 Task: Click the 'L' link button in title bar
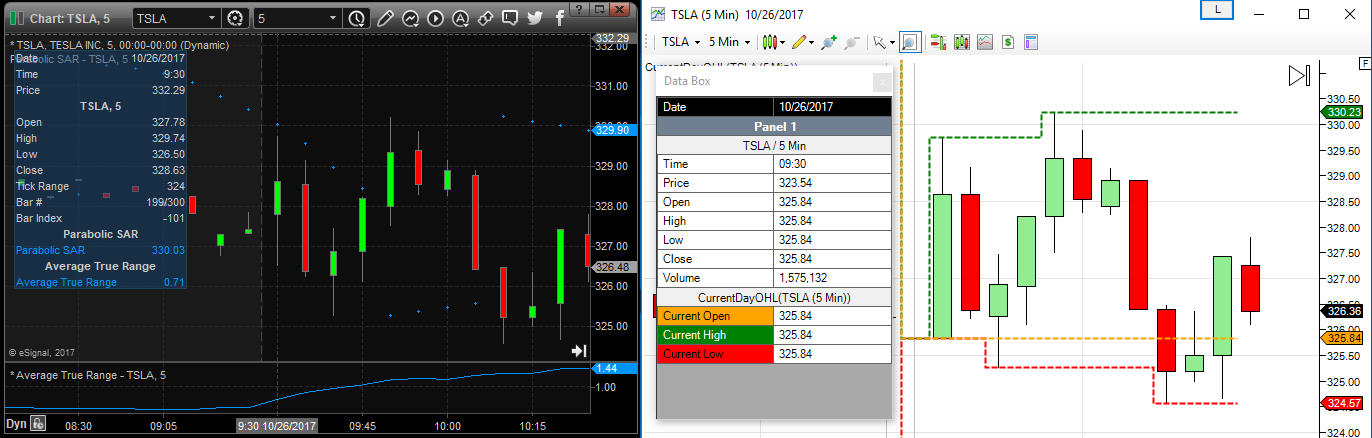coord(1216,9)
